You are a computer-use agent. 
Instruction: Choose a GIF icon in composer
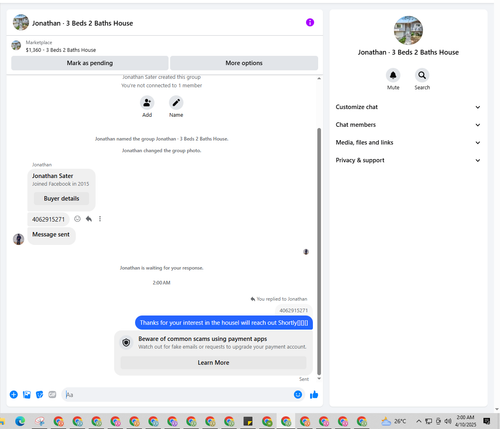(52, 395)
